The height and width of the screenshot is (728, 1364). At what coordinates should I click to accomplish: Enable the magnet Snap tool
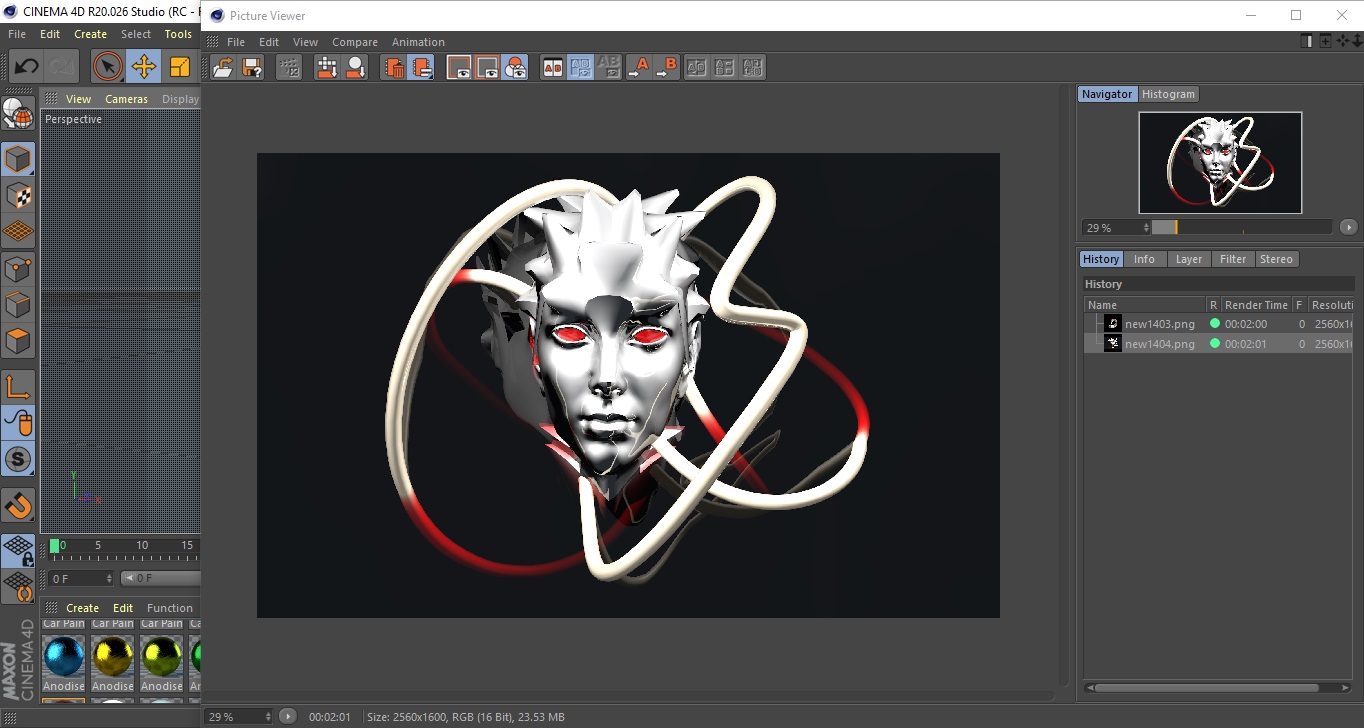18,505
